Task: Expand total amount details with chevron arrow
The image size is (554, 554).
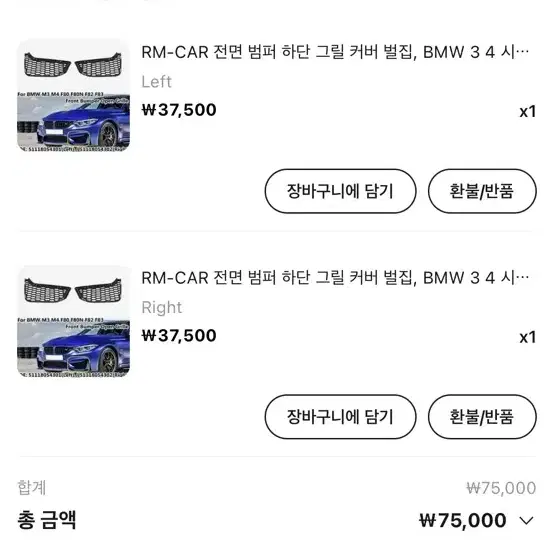Action: pos(526,520)
